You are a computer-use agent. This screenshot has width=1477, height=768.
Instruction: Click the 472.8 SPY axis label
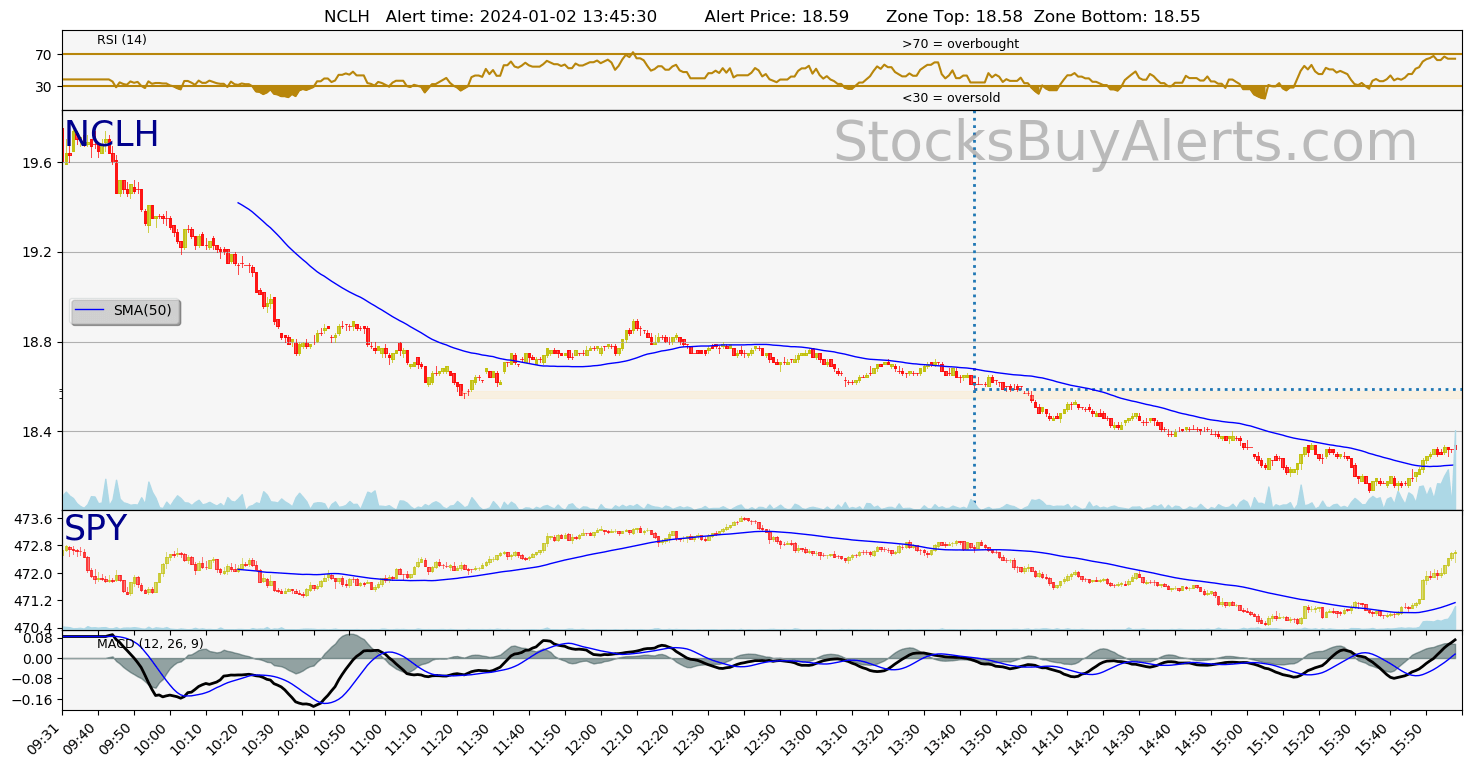click(34, 547)
